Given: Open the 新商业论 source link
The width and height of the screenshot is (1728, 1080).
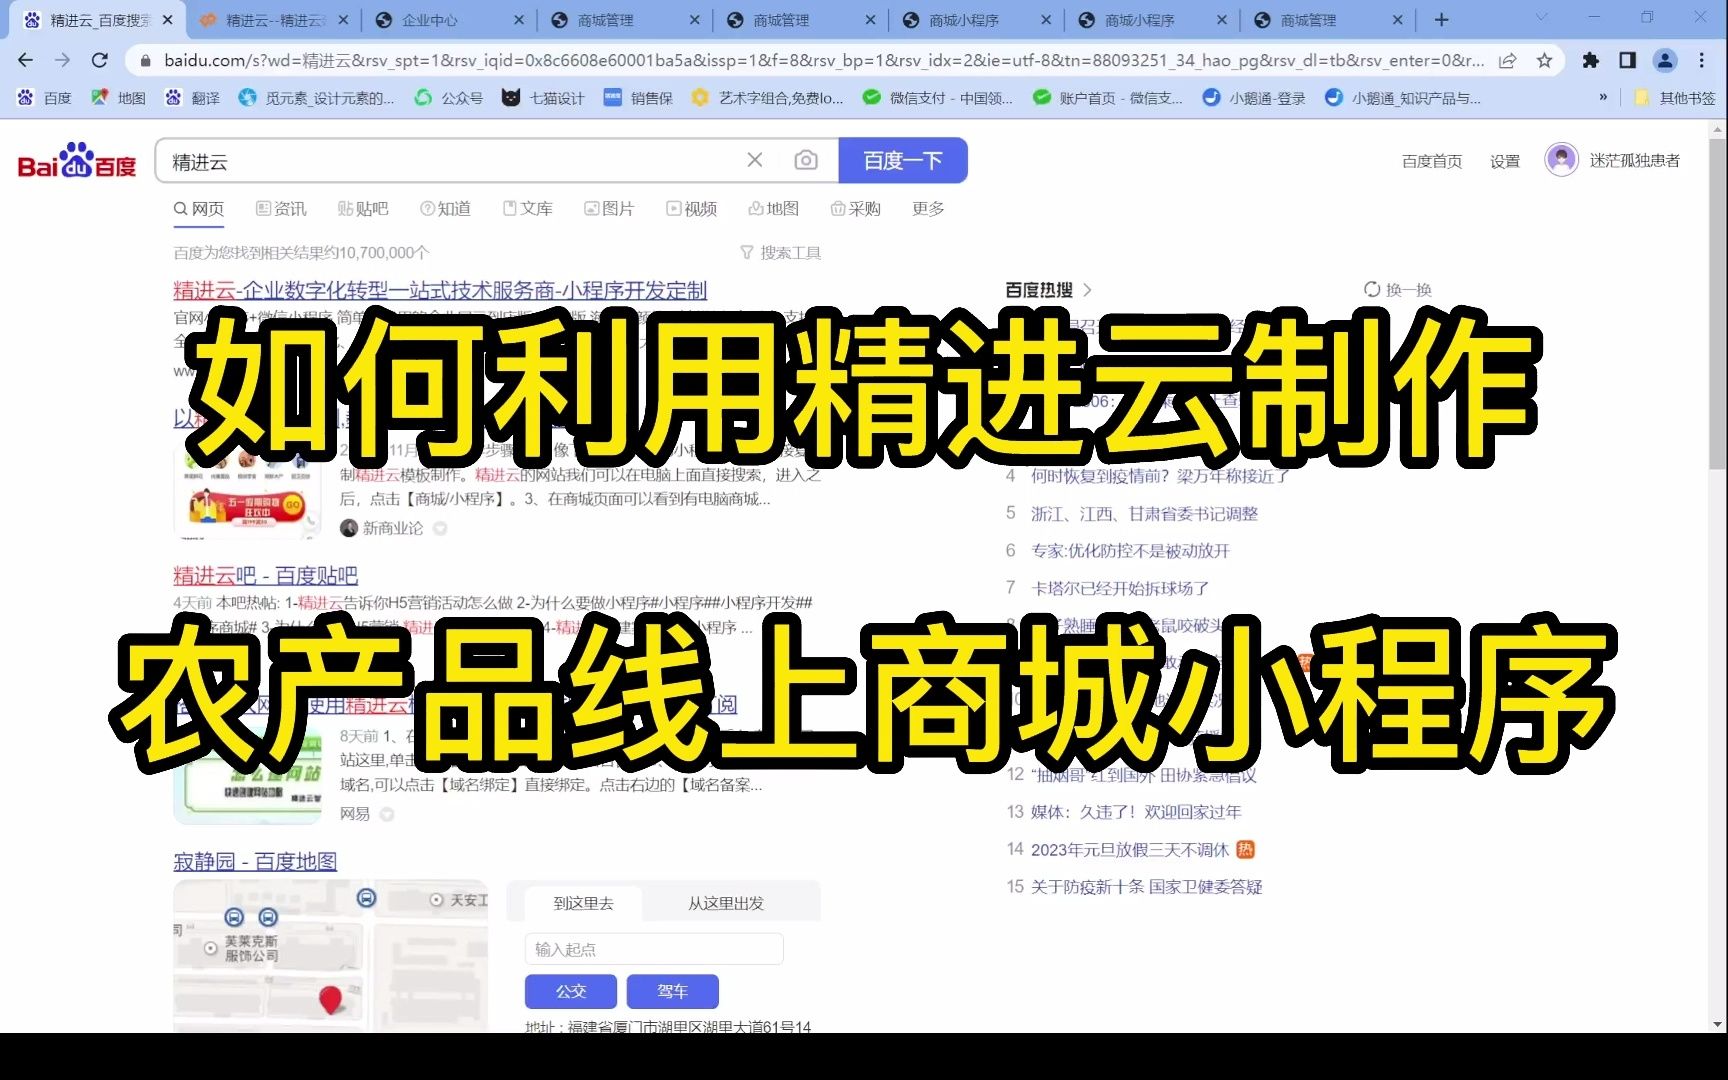Looking at the screenshot, I should (392, 528).
